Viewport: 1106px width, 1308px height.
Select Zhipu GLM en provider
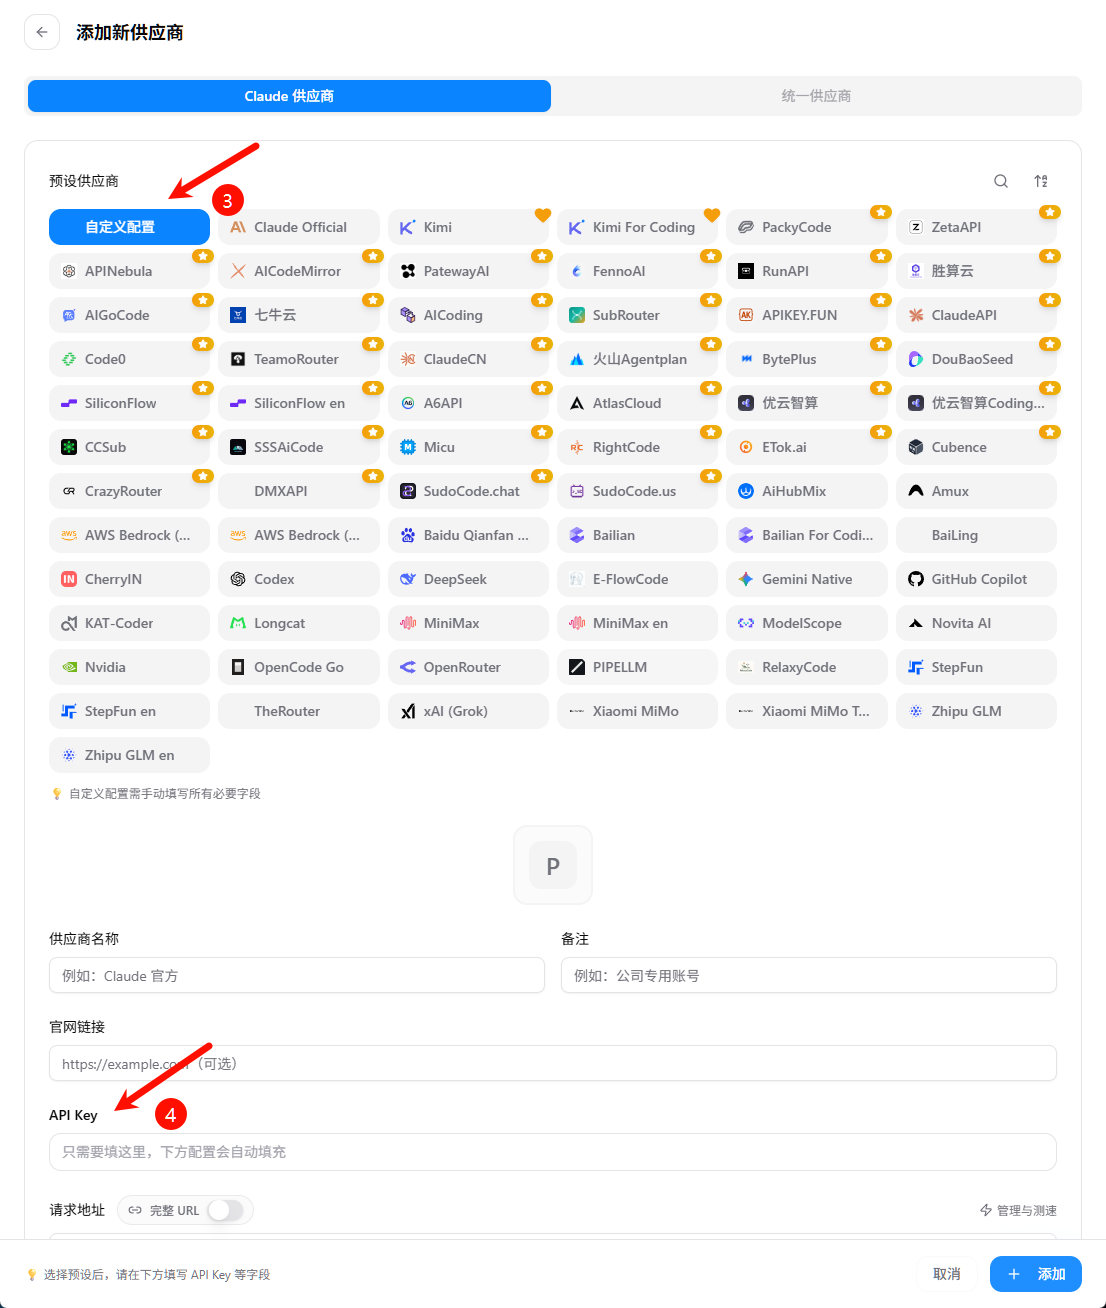[129, 755]
